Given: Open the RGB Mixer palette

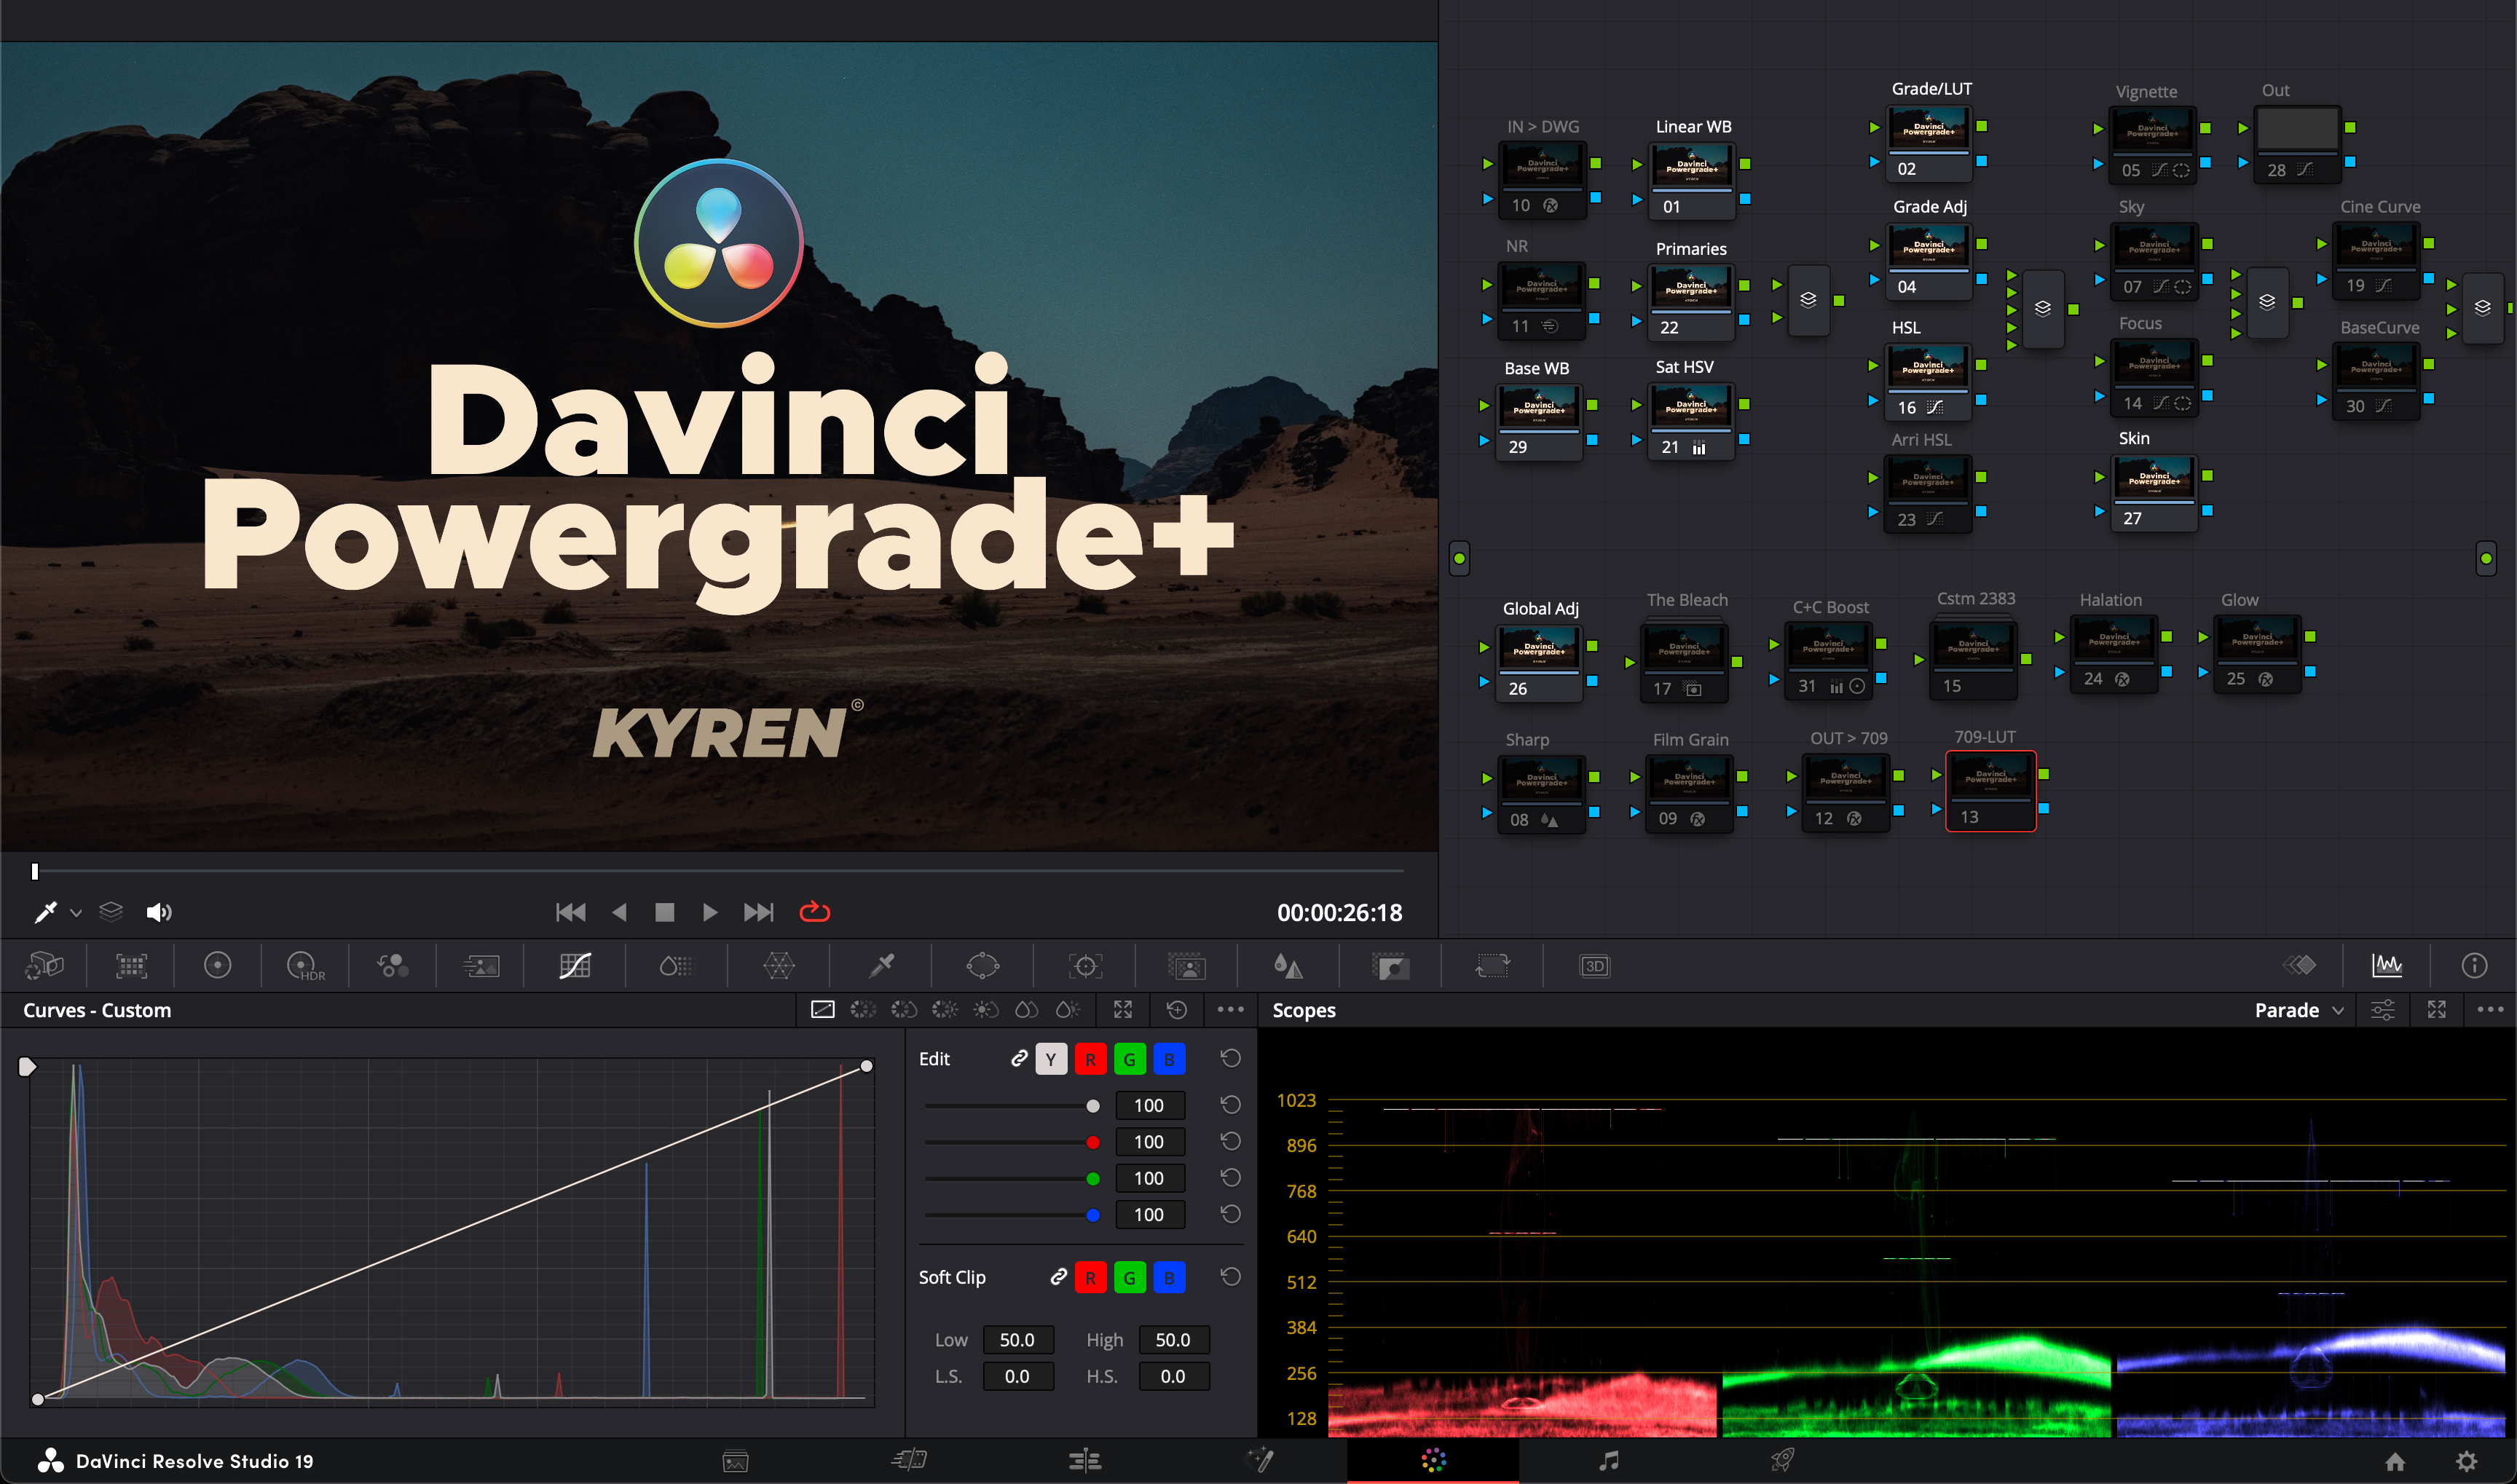Looking at the screenshot, I should [392, 965].
